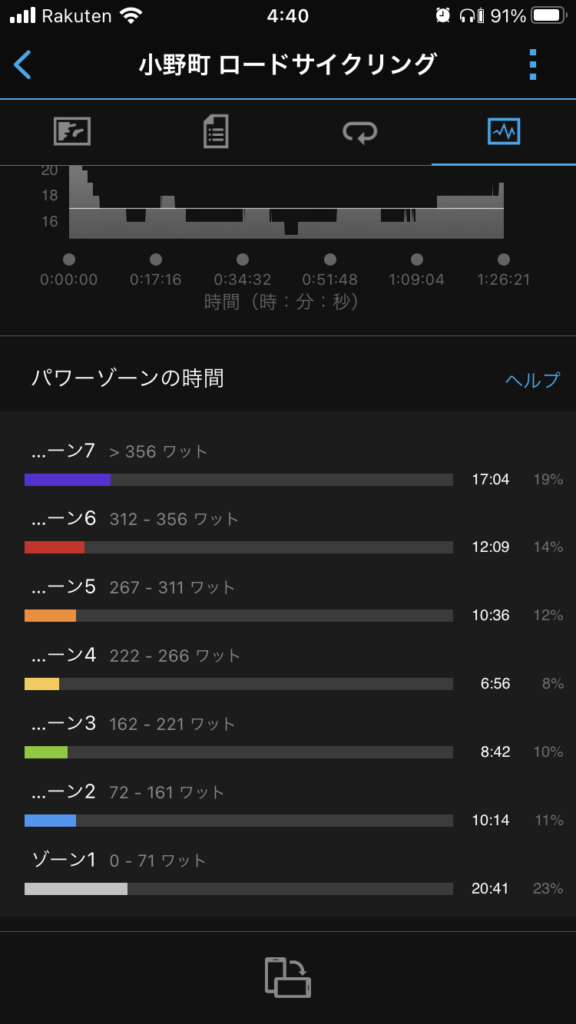Select the laps loop tab icon
This screenshot has width=576, height=1024.
tap(360, 132)
